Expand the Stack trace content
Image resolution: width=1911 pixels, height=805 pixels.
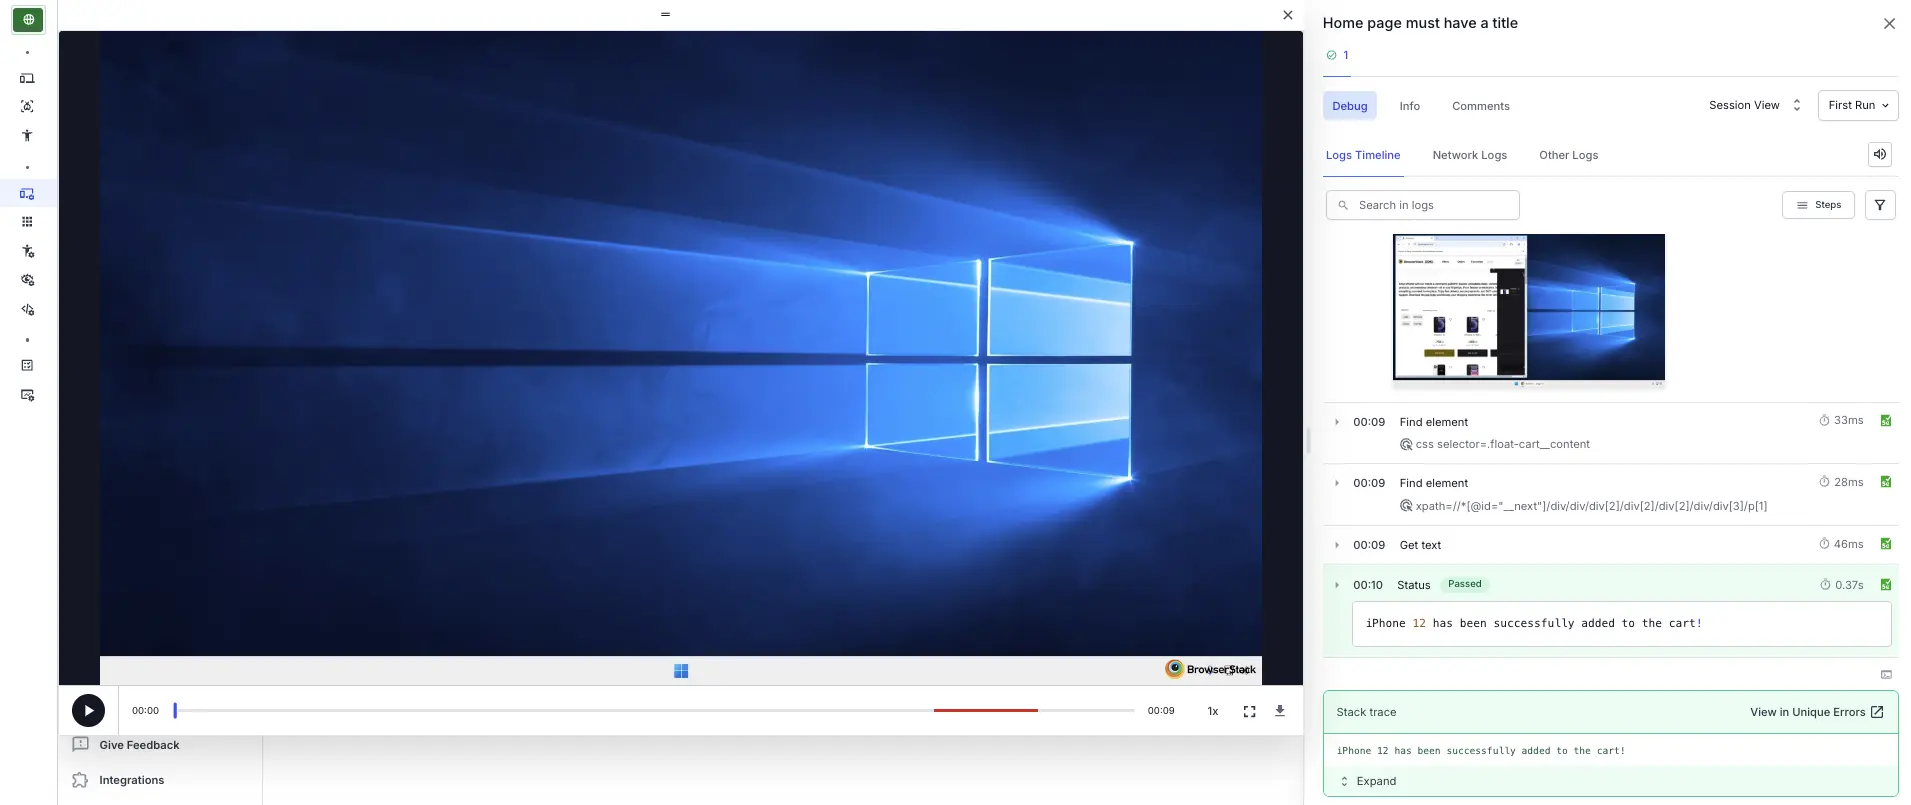point(1367,781)
